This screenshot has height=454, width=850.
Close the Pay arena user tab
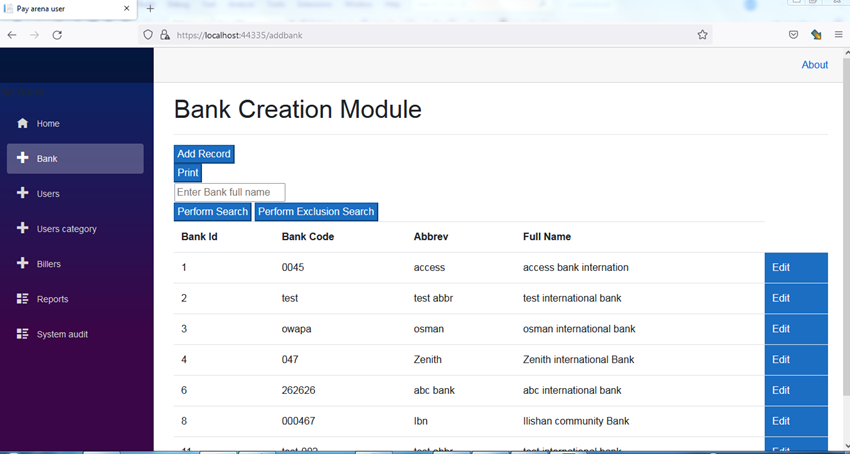coord(127,9)
